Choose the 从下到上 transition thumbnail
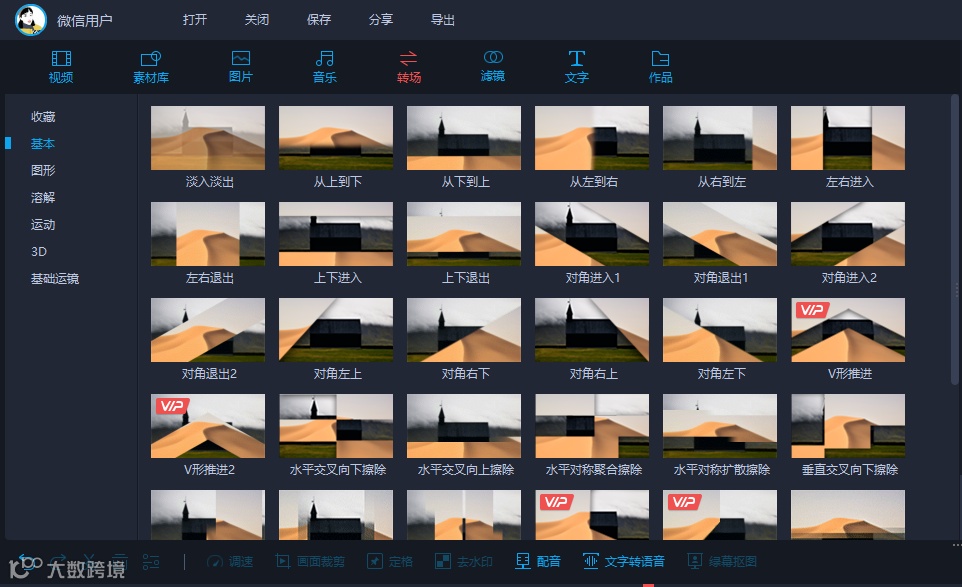962x587 pixels. pos(464,138)
